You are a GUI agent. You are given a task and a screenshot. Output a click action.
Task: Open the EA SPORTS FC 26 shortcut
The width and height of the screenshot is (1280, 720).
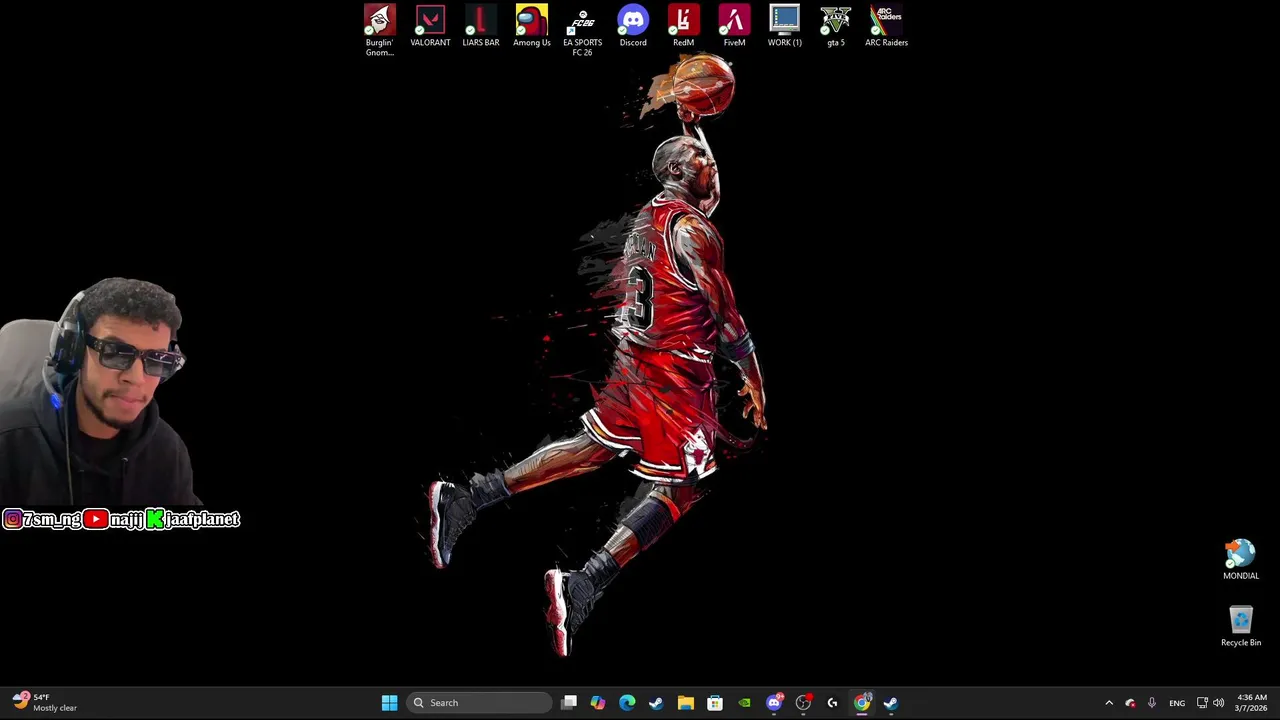click(582, 30)
